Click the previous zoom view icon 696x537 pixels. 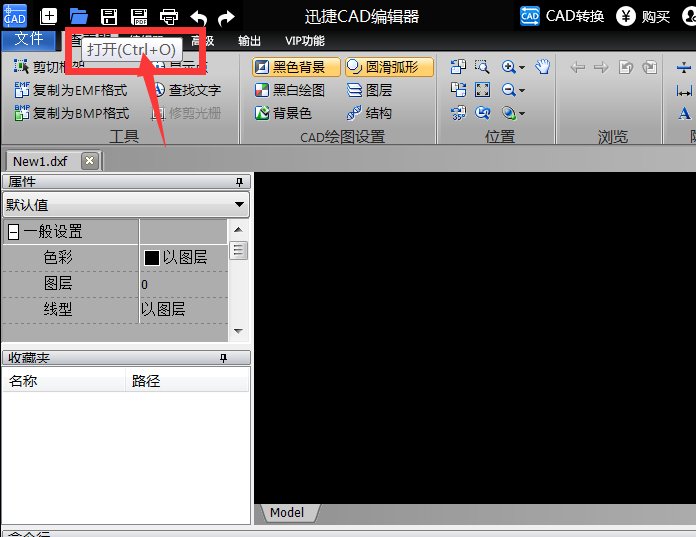click(482, 113)
